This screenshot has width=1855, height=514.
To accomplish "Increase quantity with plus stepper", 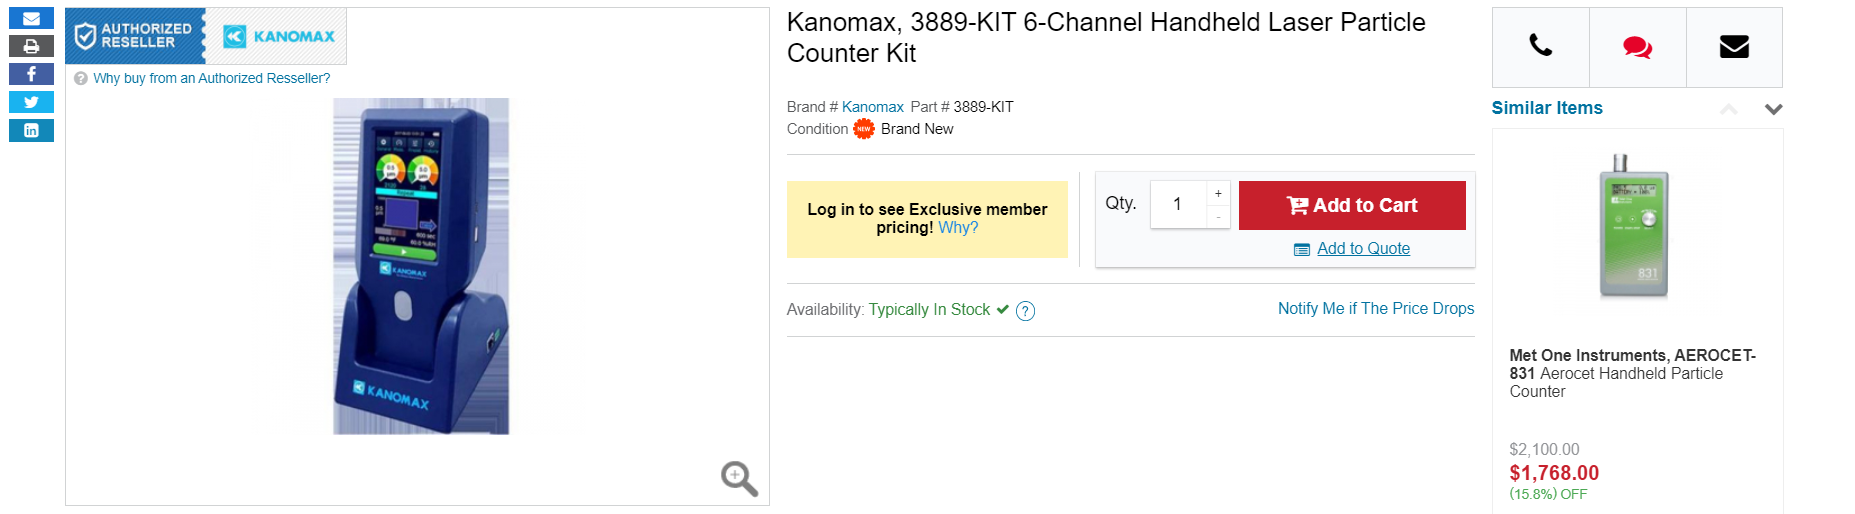I will pos(1218,193).
